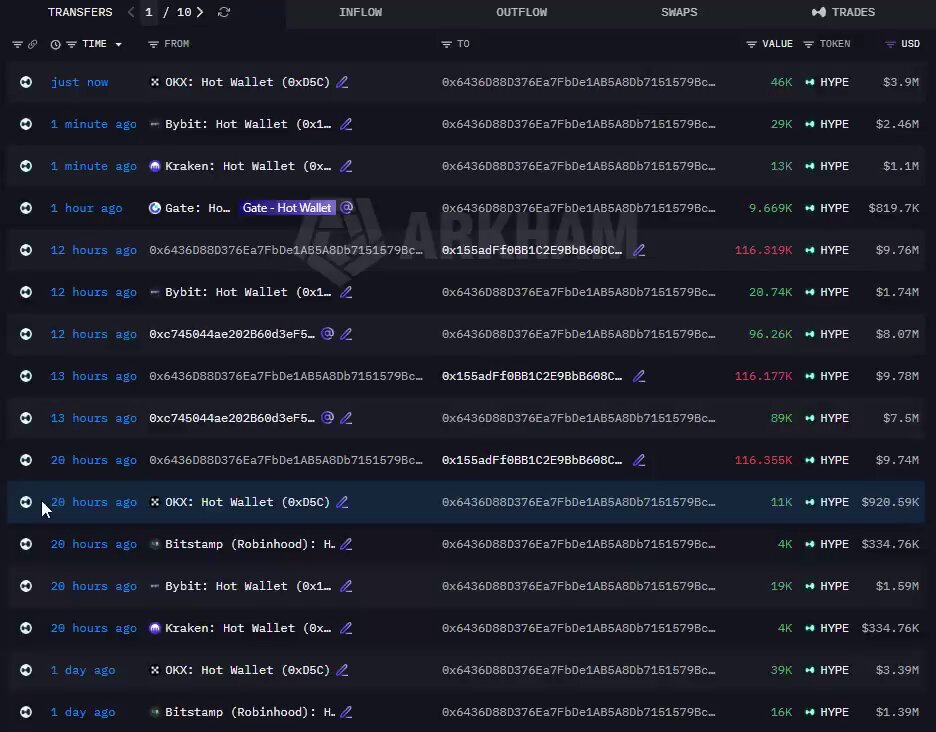Toggle TIME column sort arrow
Screen dimensions: 936x732
tap(118, 44)
